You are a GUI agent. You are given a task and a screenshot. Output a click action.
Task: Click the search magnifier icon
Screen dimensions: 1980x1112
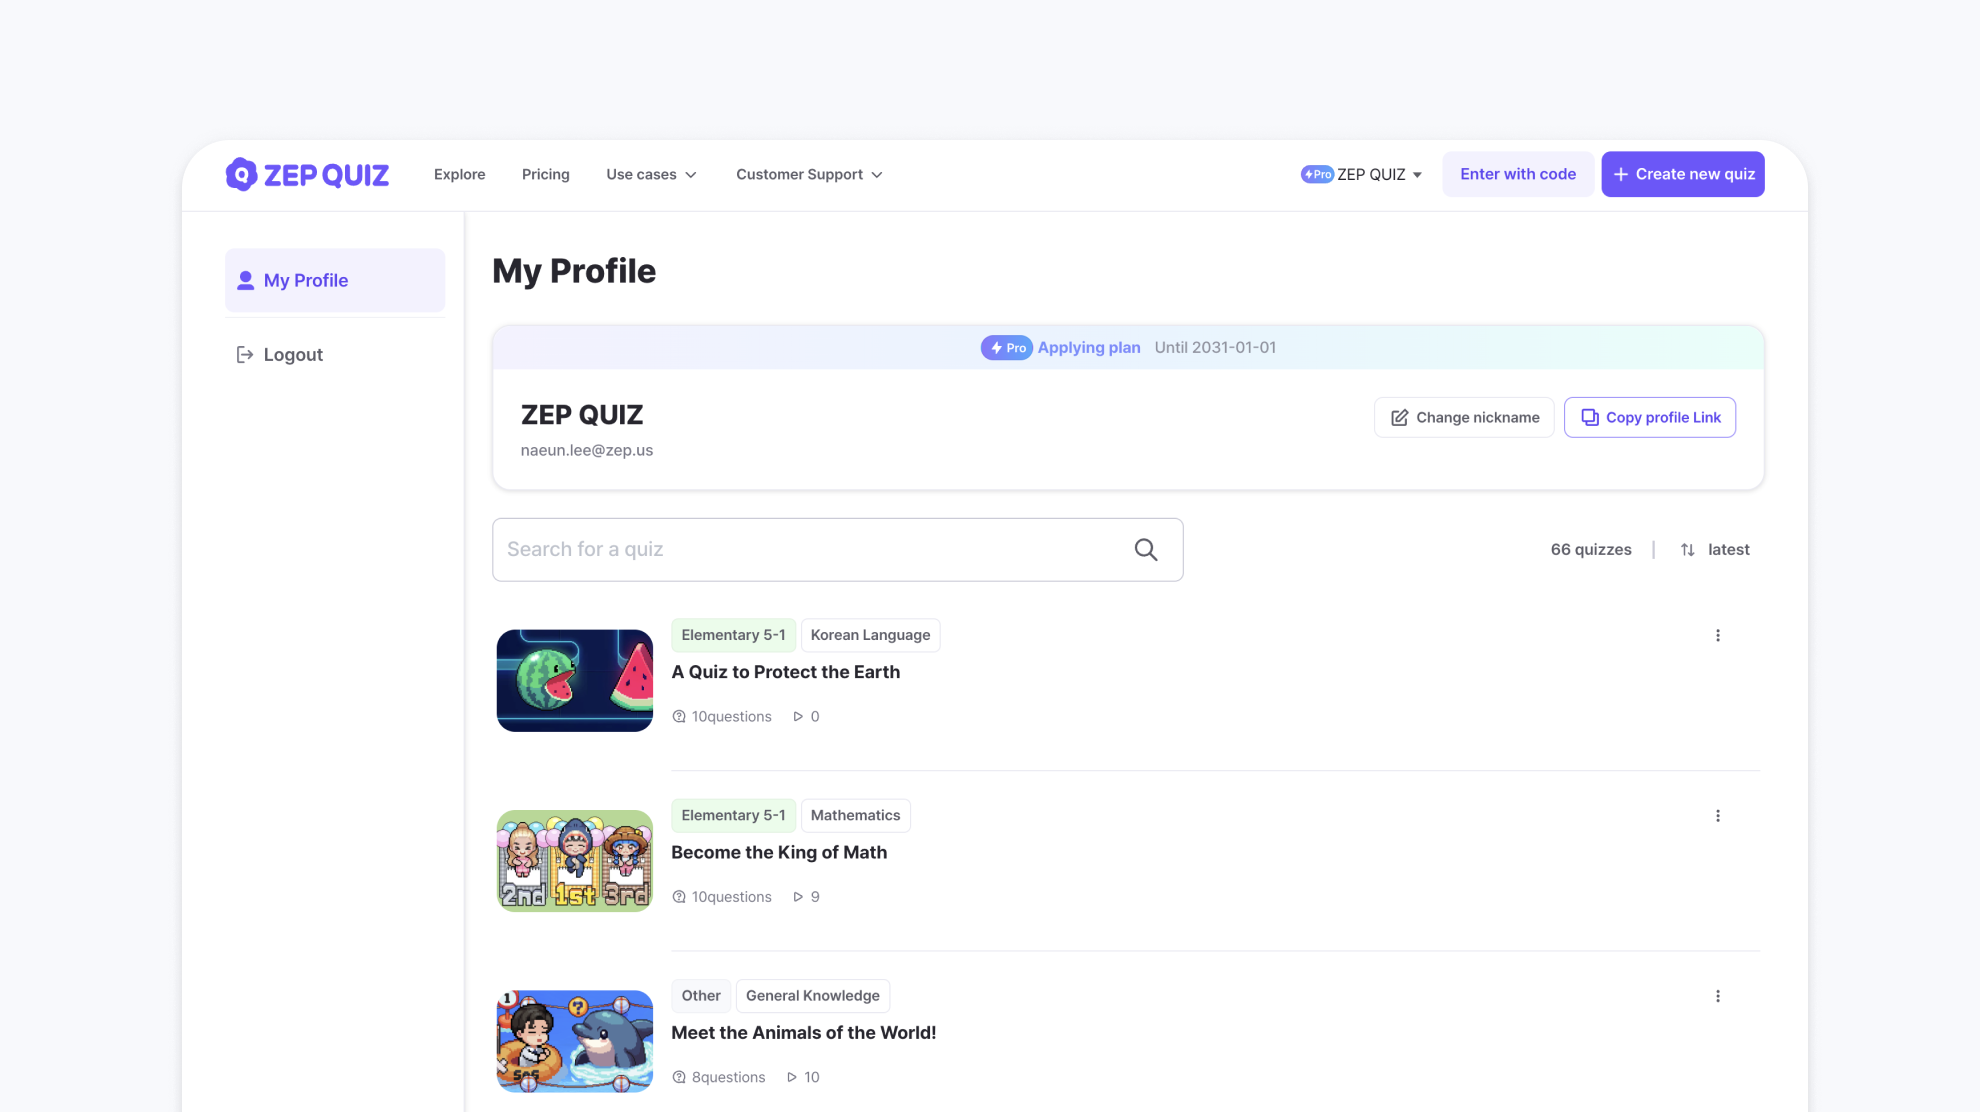pos(1146,549)
